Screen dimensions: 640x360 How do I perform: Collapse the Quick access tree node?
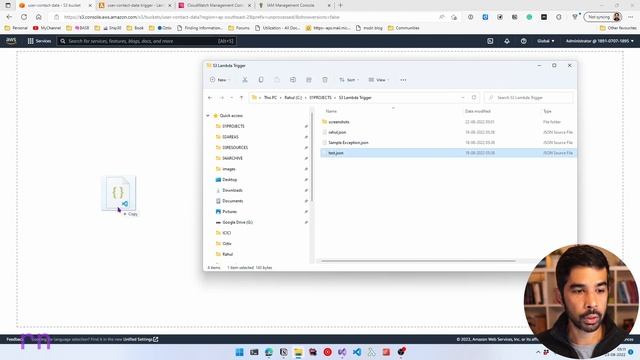(x=208, y=116)
